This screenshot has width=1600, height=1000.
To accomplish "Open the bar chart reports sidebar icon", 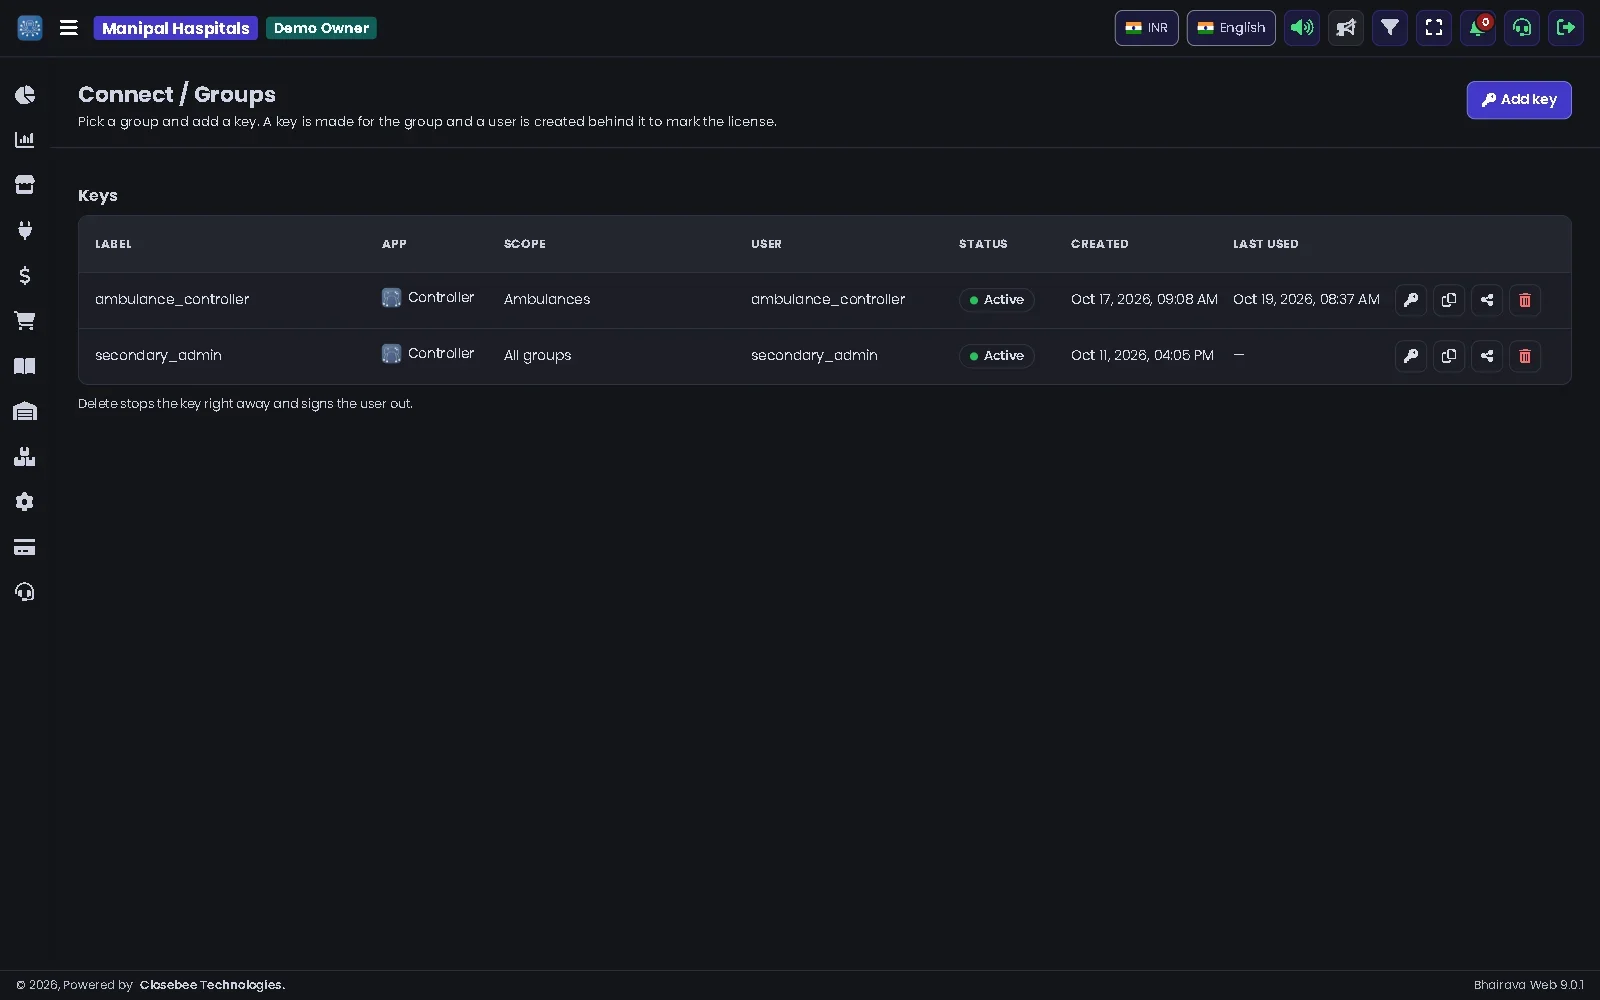I will (x=25, y=140).
